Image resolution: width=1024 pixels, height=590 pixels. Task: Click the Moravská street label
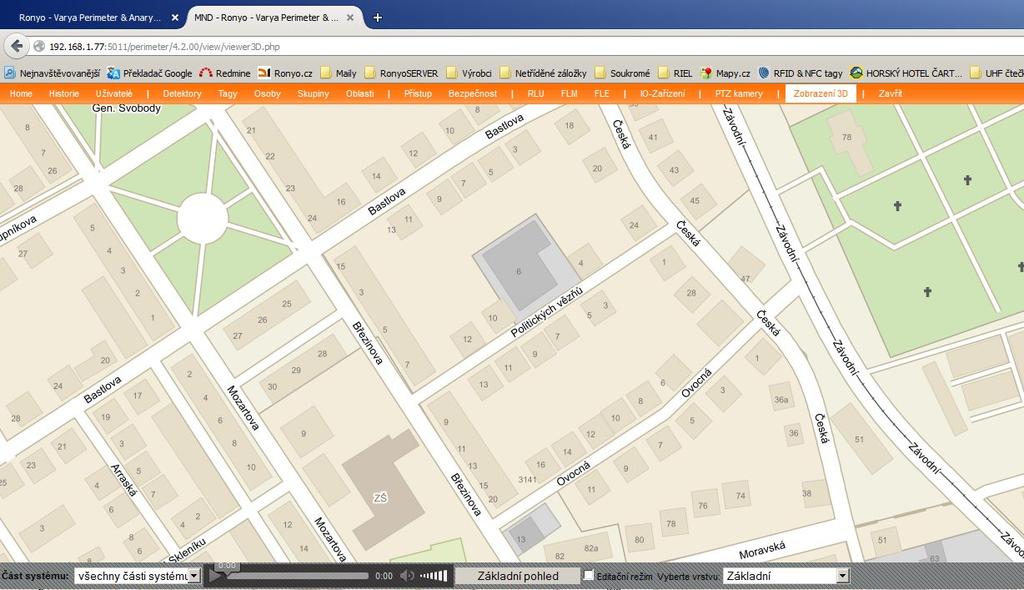click(762, 549)
